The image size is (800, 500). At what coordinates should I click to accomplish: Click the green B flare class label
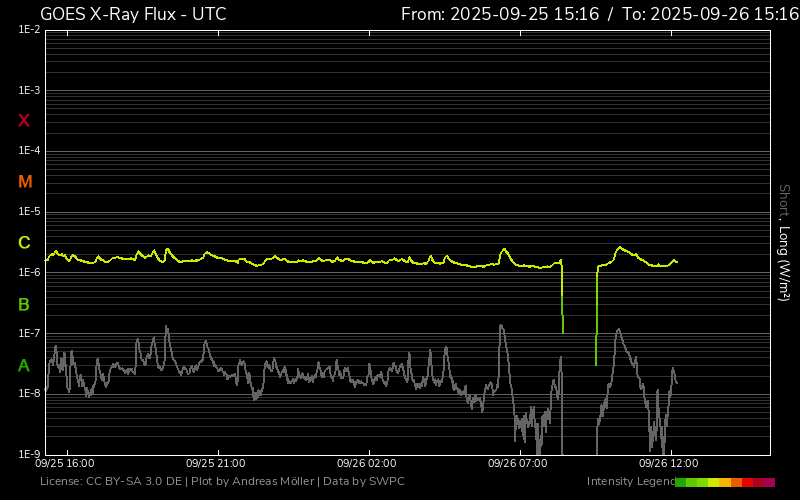[x=24, y=304]
